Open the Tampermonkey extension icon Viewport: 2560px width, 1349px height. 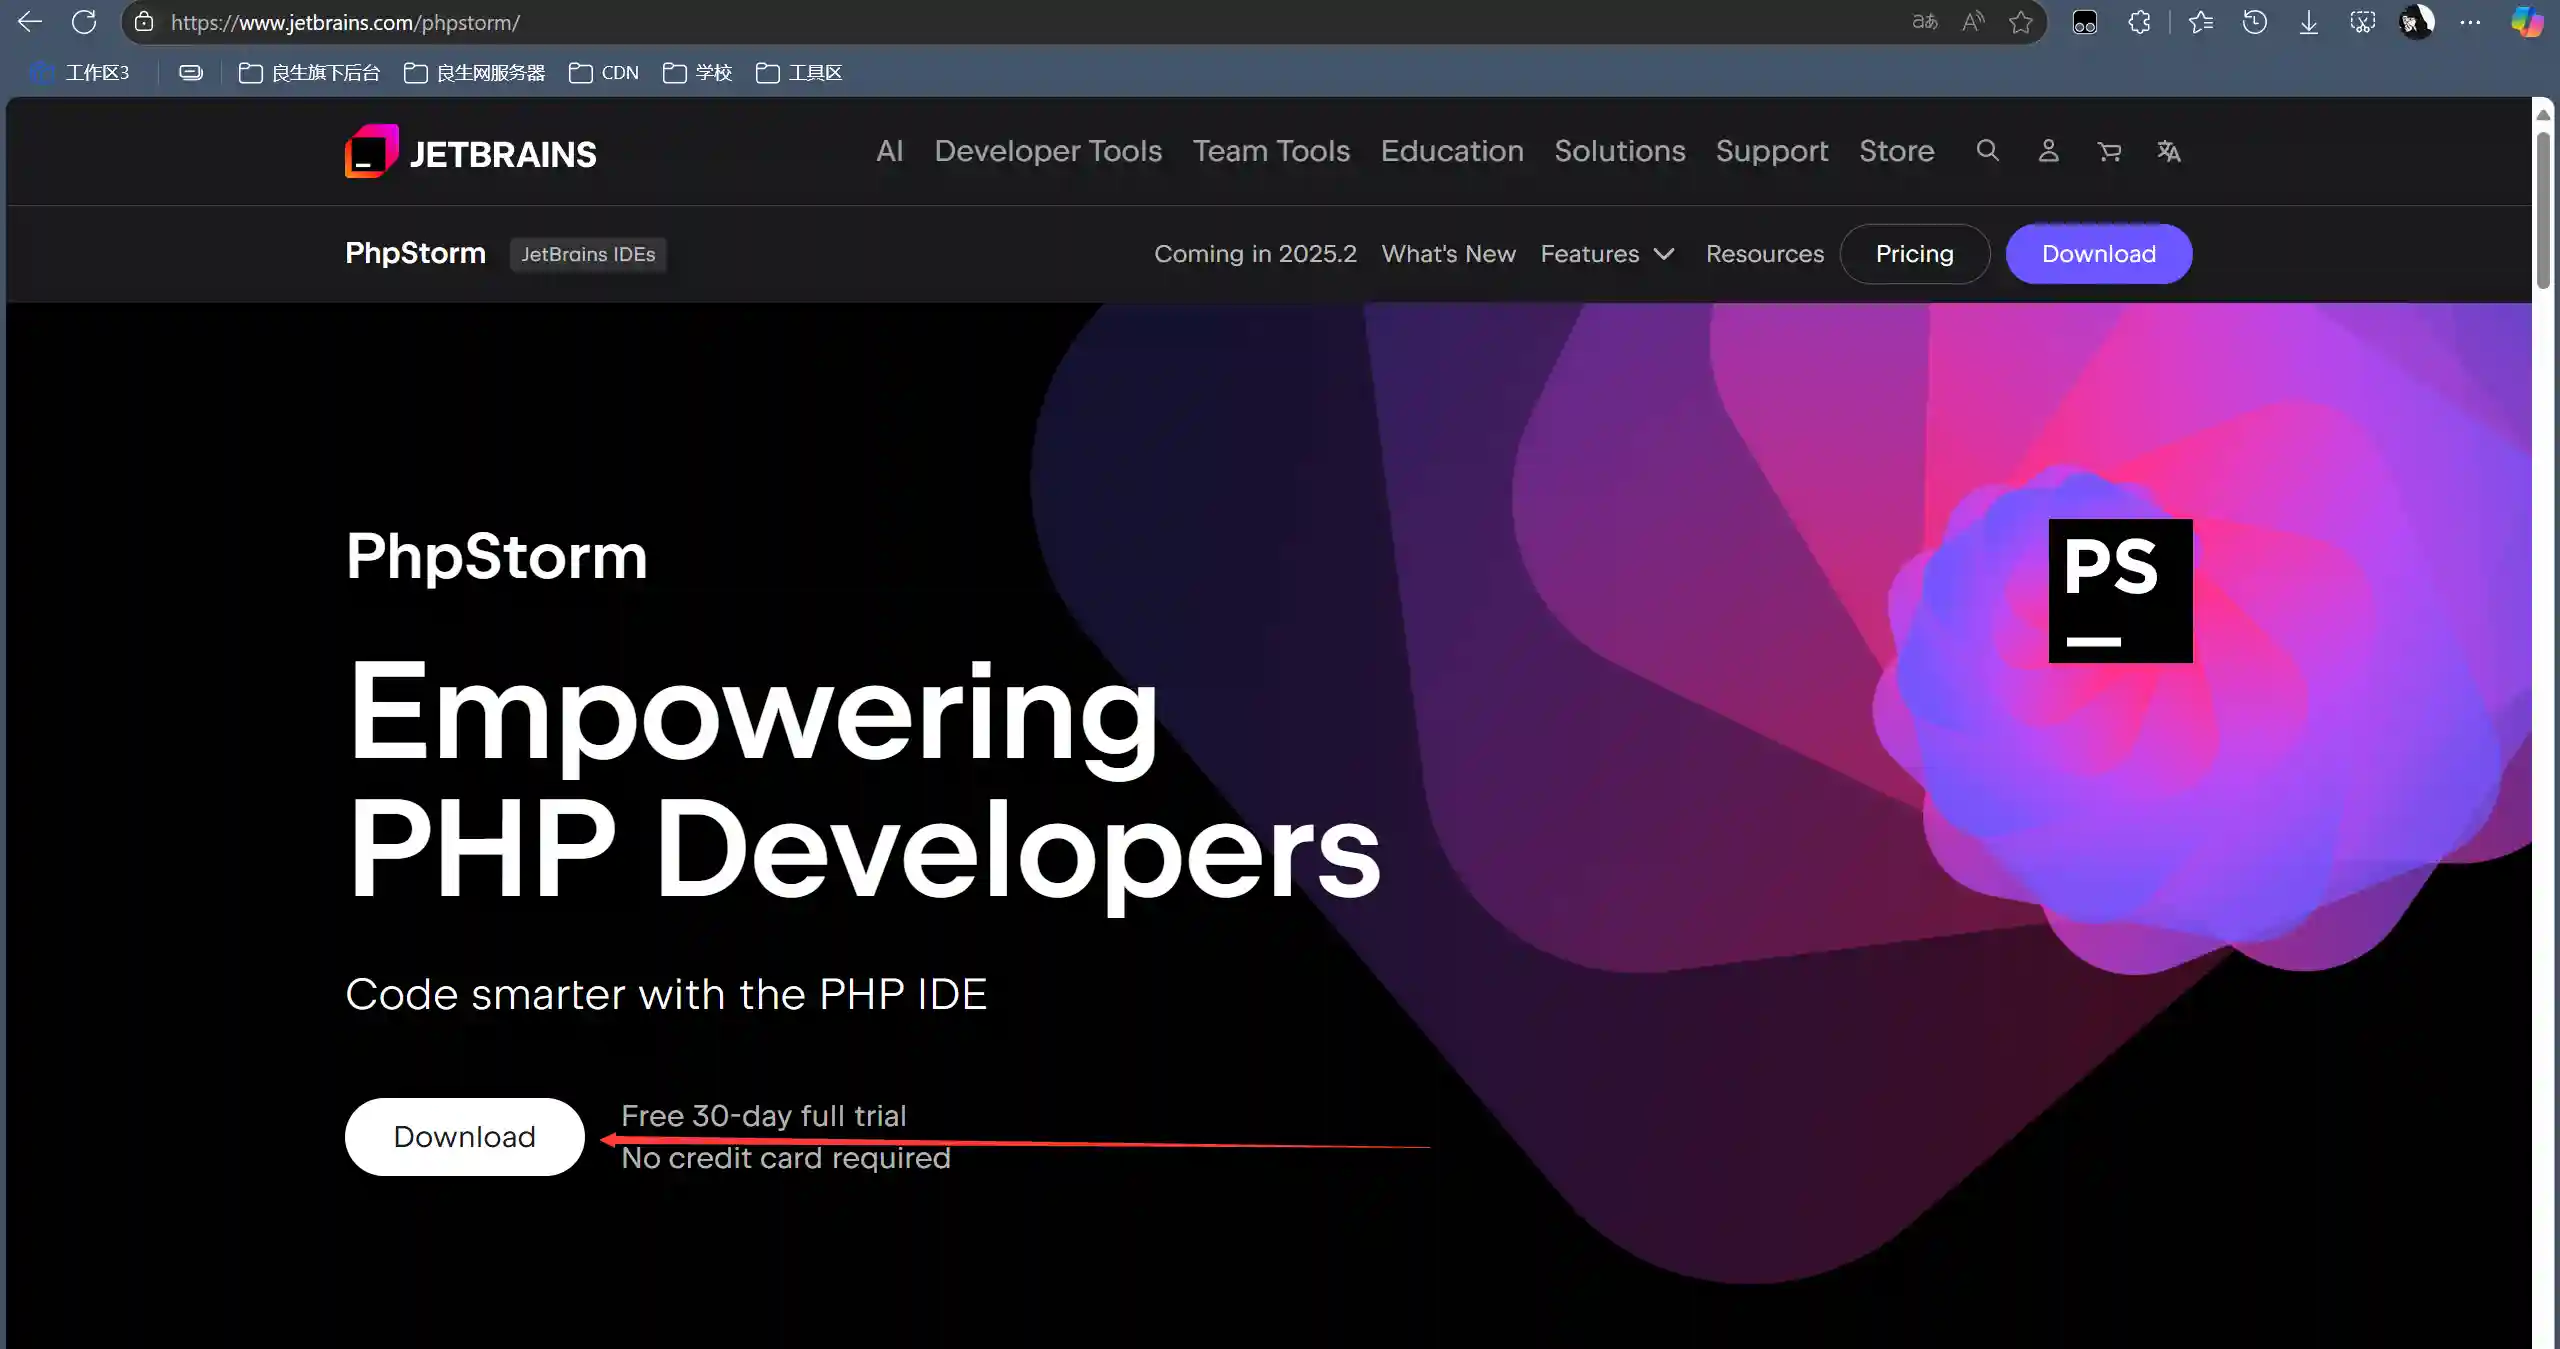[2085, 22]
